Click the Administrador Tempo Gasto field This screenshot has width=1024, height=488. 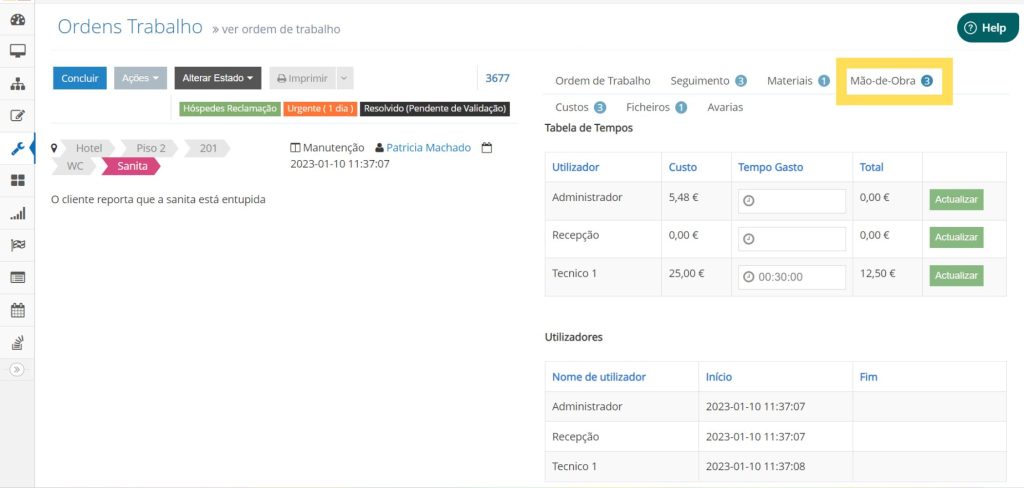(792, 201)
